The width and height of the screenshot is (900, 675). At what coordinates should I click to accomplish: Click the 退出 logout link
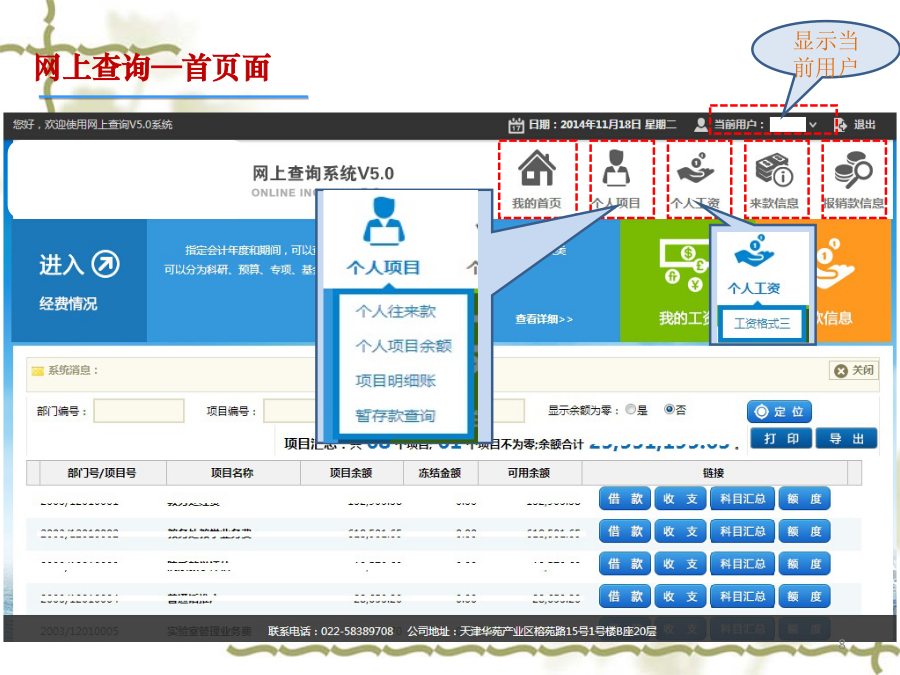pos(864,125)
